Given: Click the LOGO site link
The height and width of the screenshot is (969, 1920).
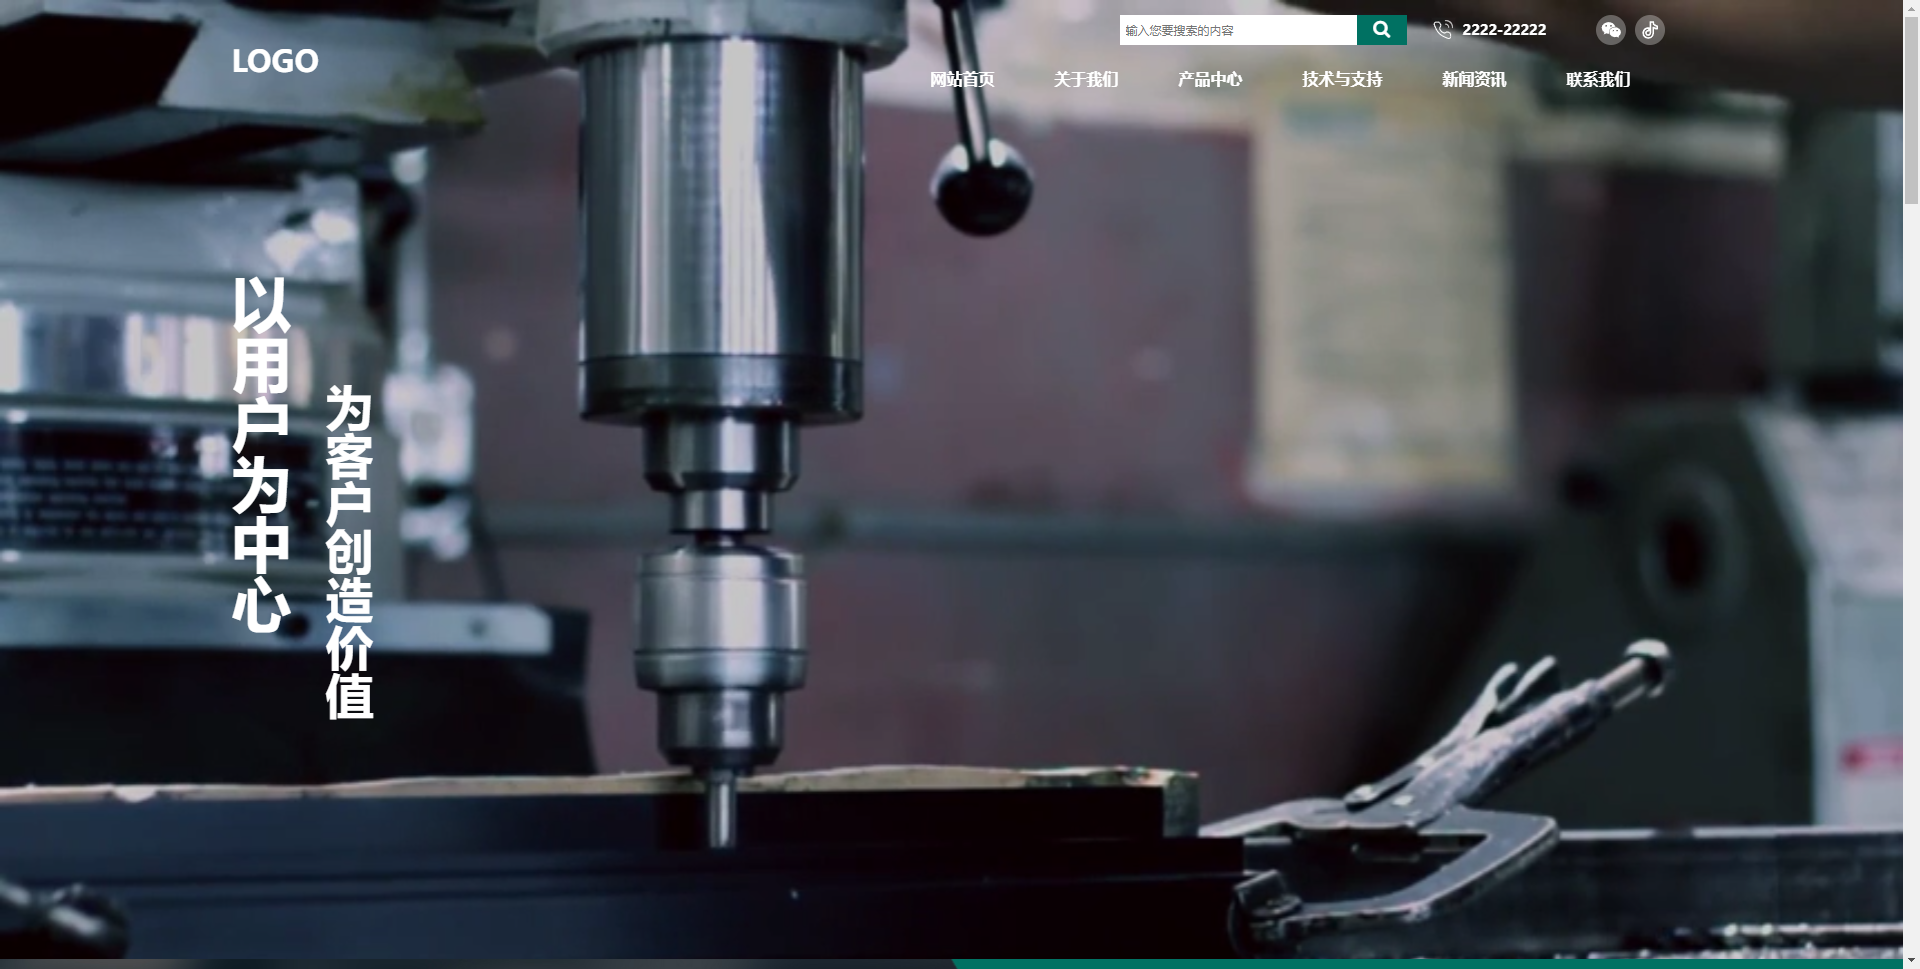Looking at the screenshot, I should click(x=275, y=61).
